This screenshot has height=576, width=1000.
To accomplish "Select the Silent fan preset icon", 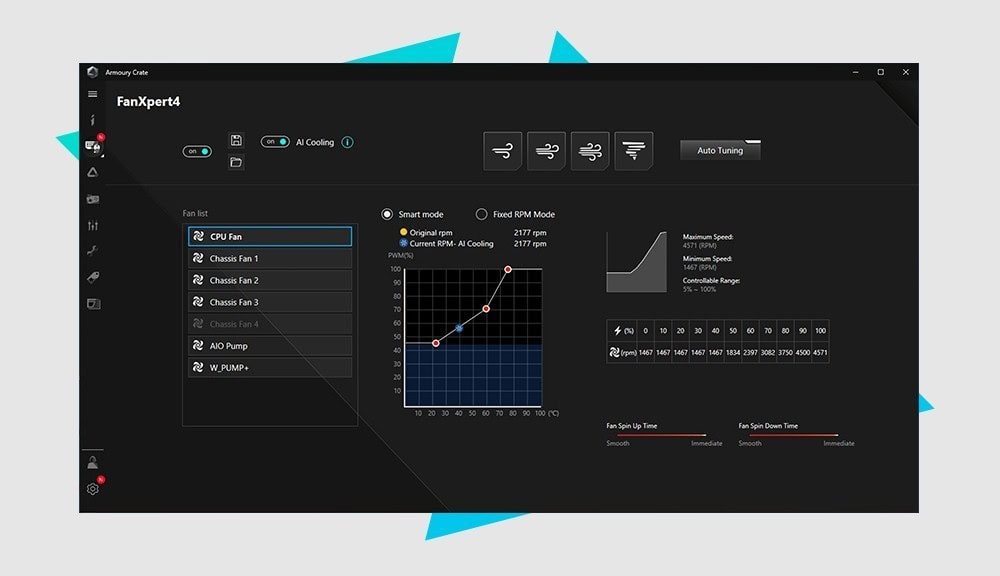I will 503,151.
